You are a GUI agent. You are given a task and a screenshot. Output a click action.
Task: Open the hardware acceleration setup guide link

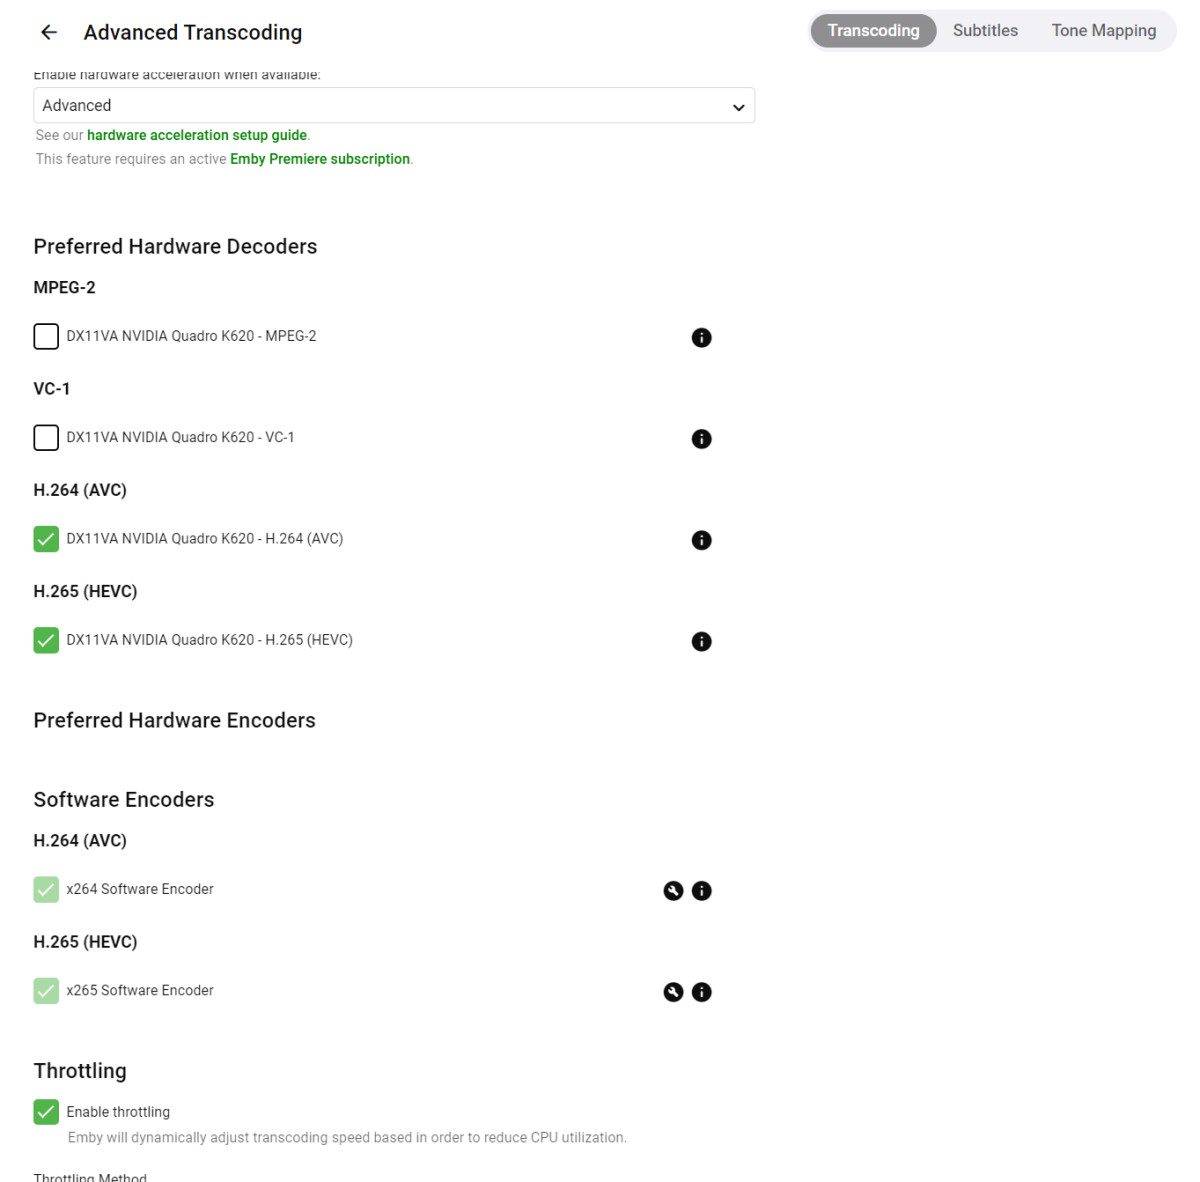[197, 135]
